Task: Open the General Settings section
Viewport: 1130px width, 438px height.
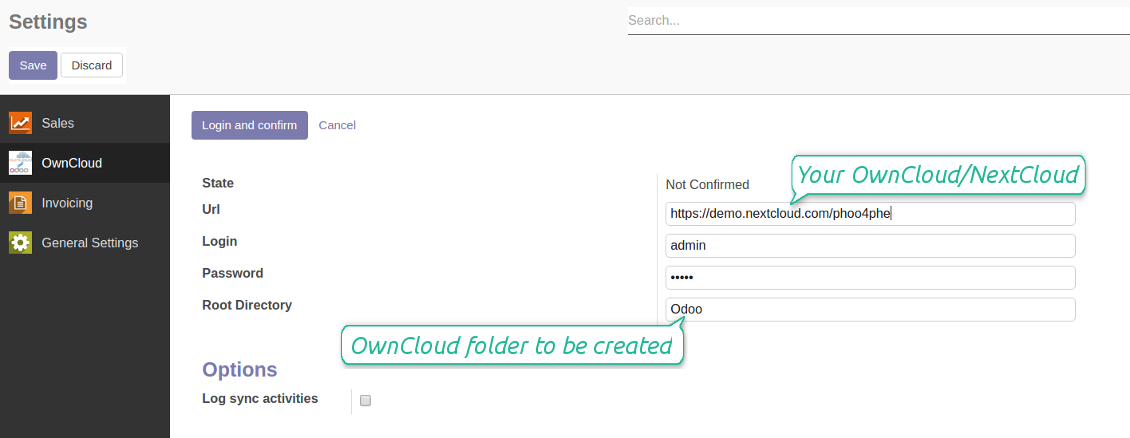Action: click(x=85, y=243)
